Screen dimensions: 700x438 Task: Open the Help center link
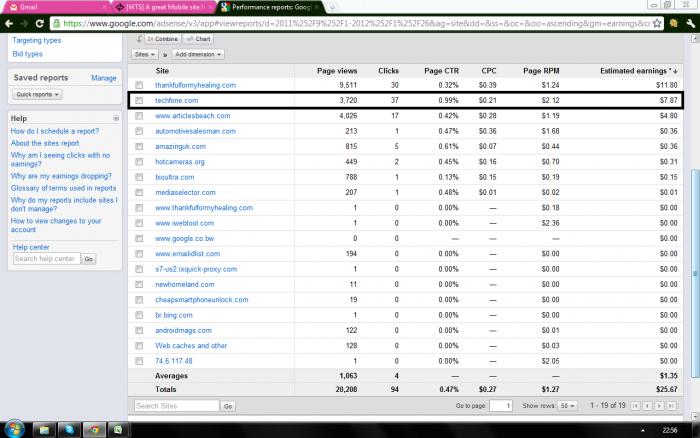click(31, 247)
